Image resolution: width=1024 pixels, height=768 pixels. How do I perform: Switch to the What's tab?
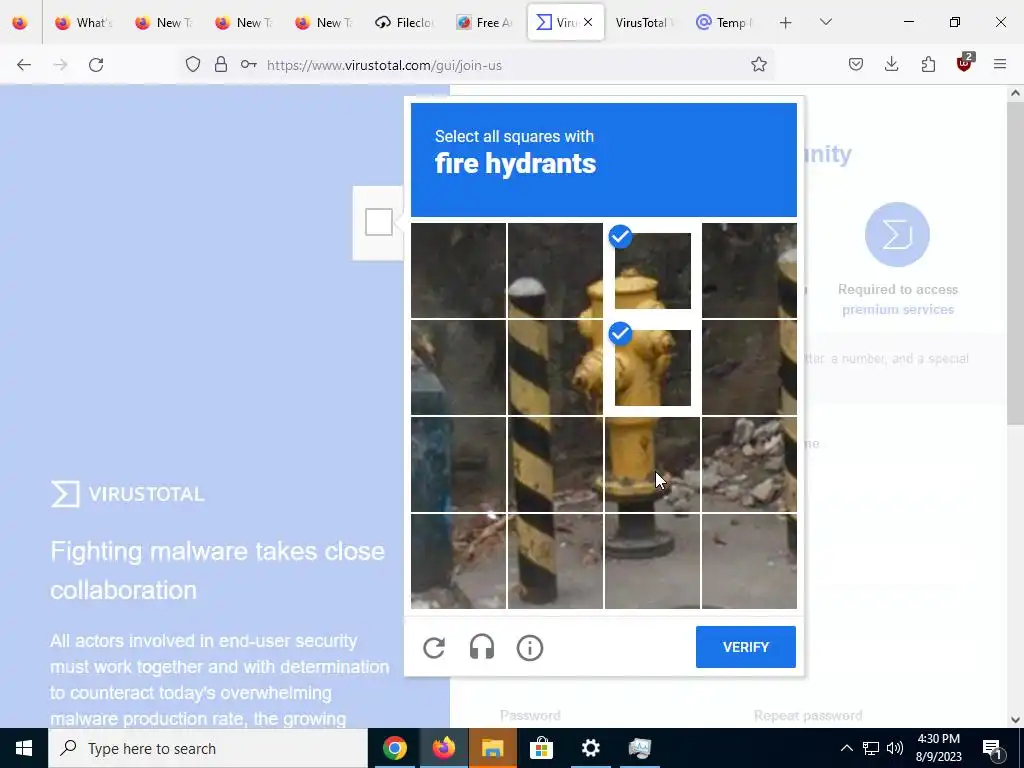[84, 22]
